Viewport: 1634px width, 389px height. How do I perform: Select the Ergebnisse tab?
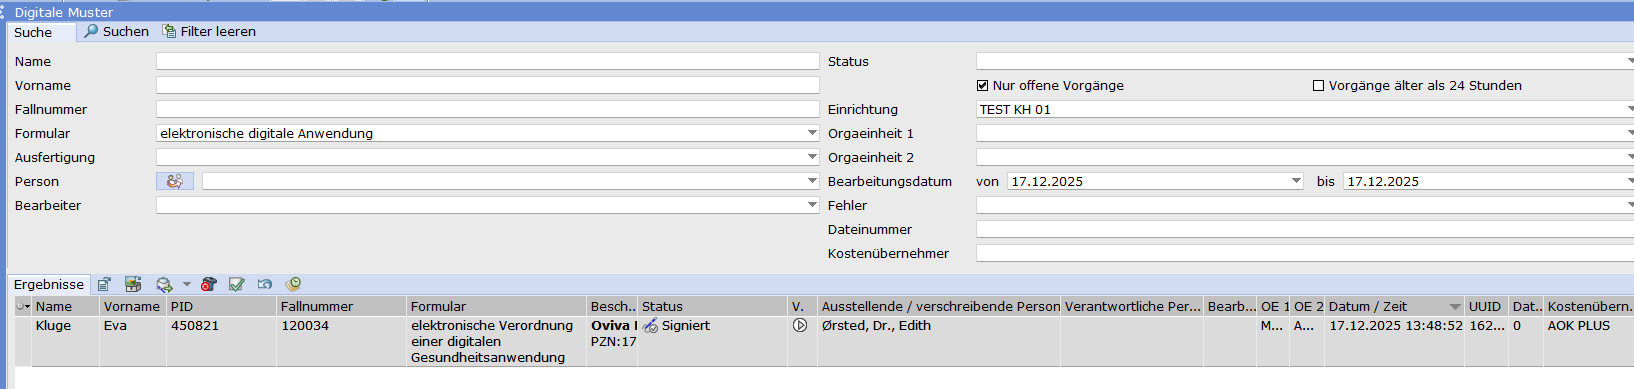pyautogui.click(x=48, y=285)
